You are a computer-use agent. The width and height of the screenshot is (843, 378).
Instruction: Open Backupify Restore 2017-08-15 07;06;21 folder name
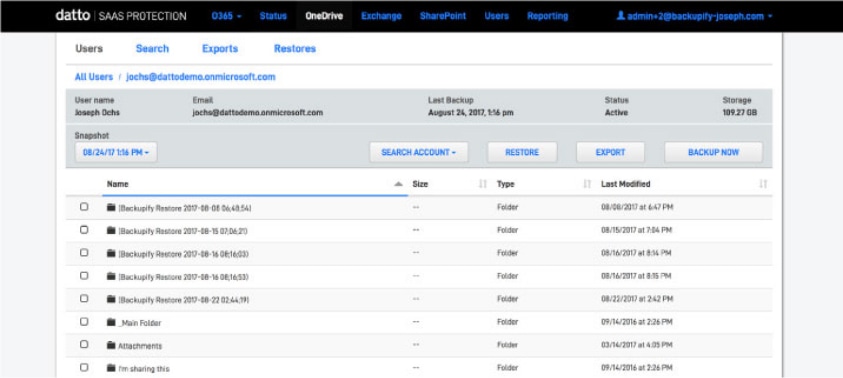pos(183,231)
